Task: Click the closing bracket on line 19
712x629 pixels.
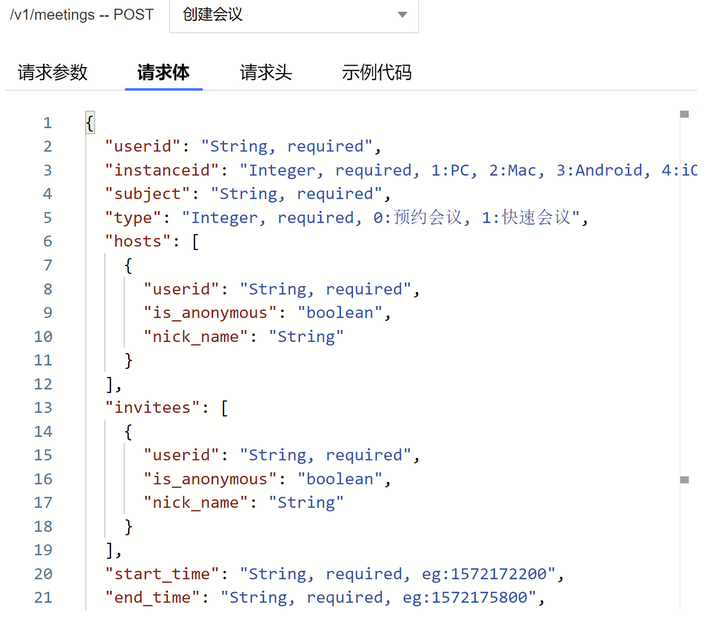Action: pyautogui.click(x=109, y=550)
